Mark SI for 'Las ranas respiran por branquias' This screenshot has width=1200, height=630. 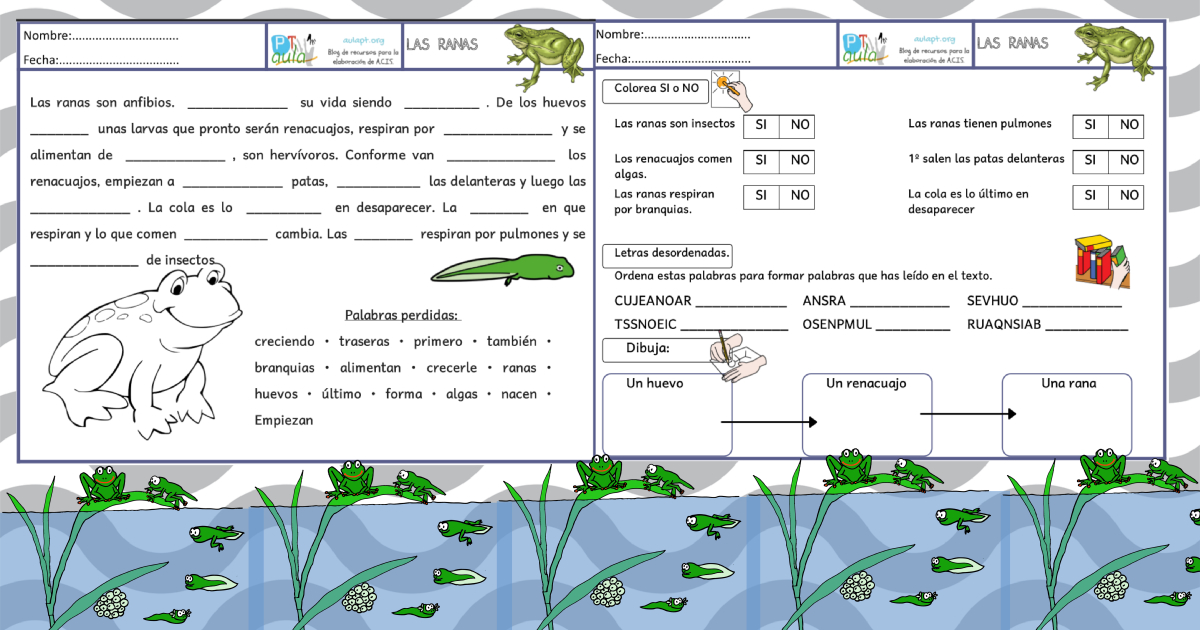[761, 196]
